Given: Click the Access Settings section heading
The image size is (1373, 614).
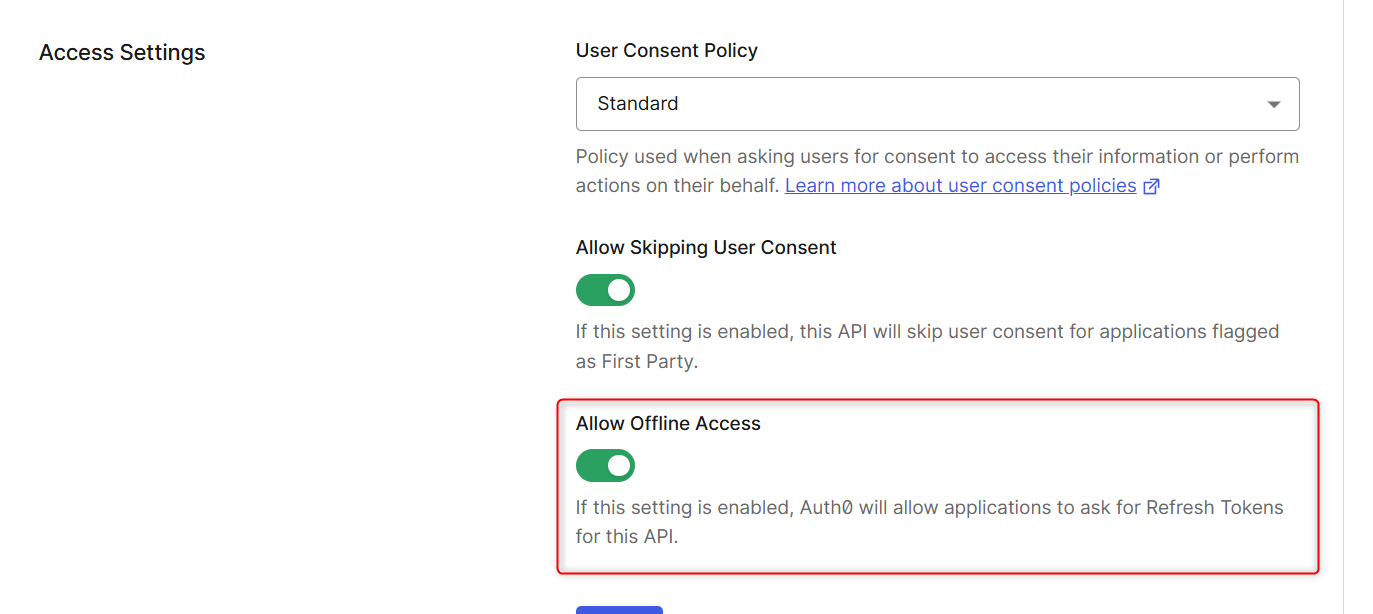Looking at the screenshot, I should pos(122,53).
